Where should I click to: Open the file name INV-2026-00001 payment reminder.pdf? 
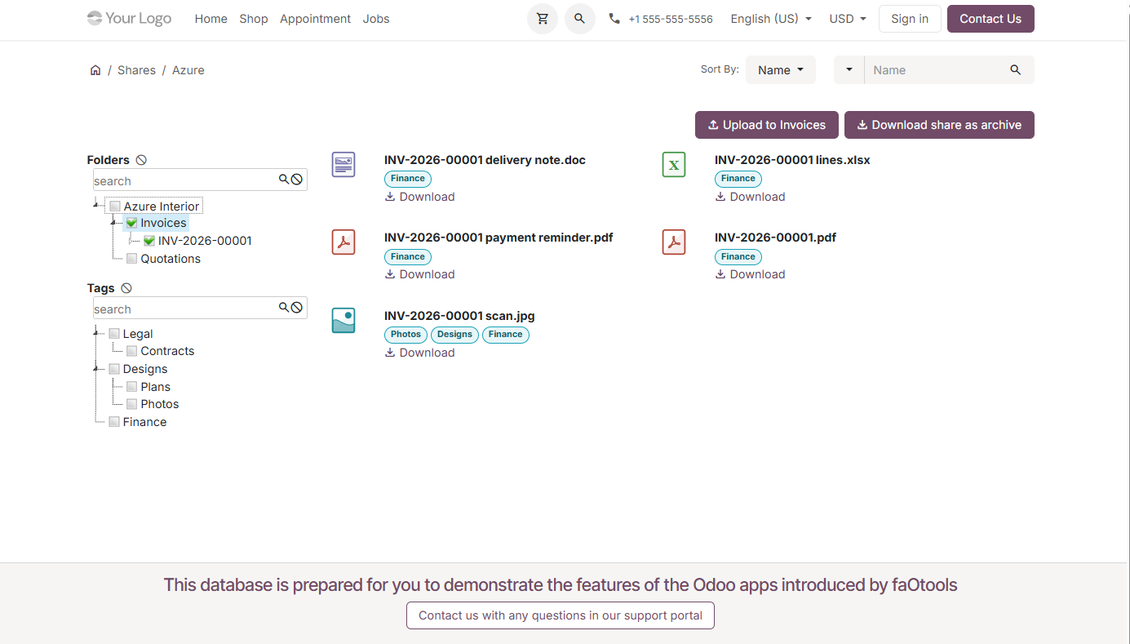(x=499, y=238)
